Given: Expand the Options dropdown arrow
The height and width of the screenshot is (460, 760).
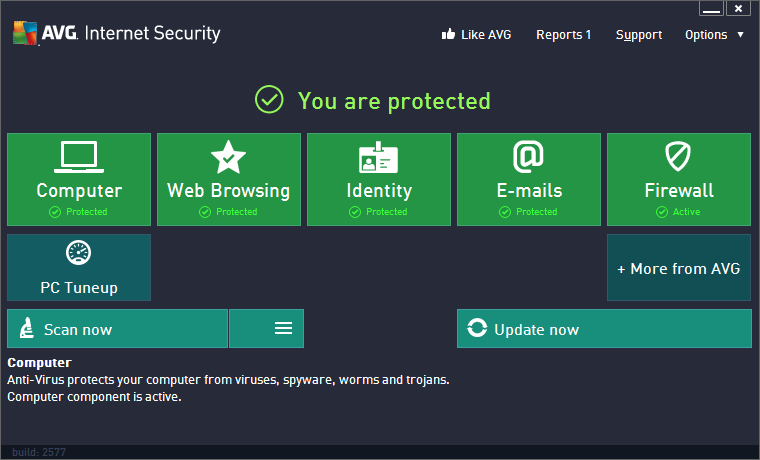Looking at the screenshot, I should 740,34.
